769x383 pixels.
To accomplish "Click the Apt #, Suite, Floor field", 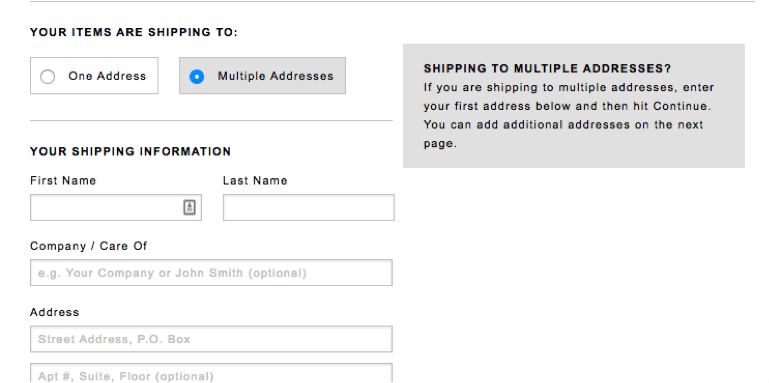I will 211,373.
